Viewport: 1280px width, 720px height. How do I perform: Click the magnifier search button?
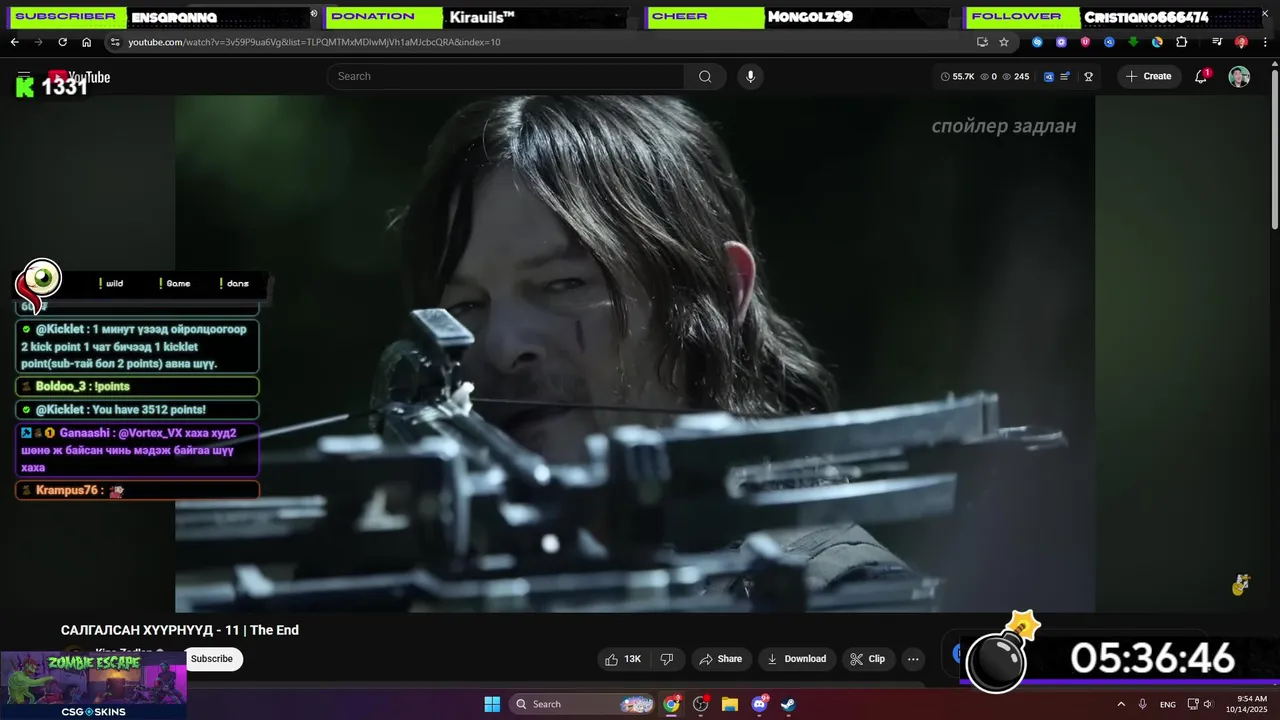(x=705, y=76)
